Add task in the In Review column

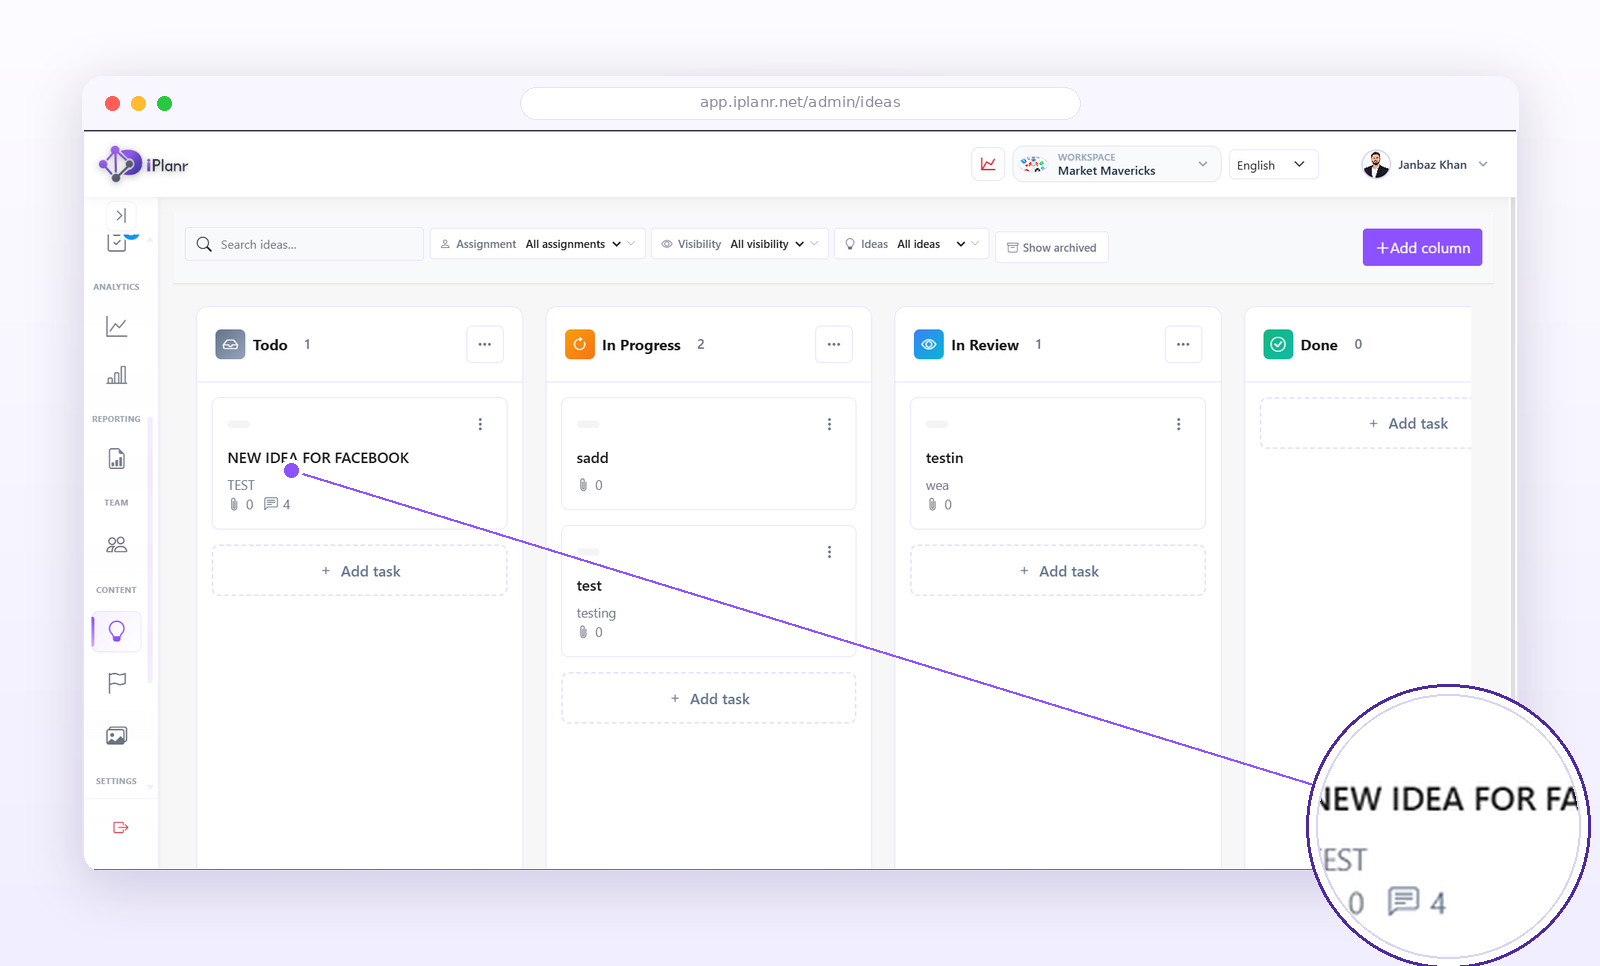pos(1058,571)
